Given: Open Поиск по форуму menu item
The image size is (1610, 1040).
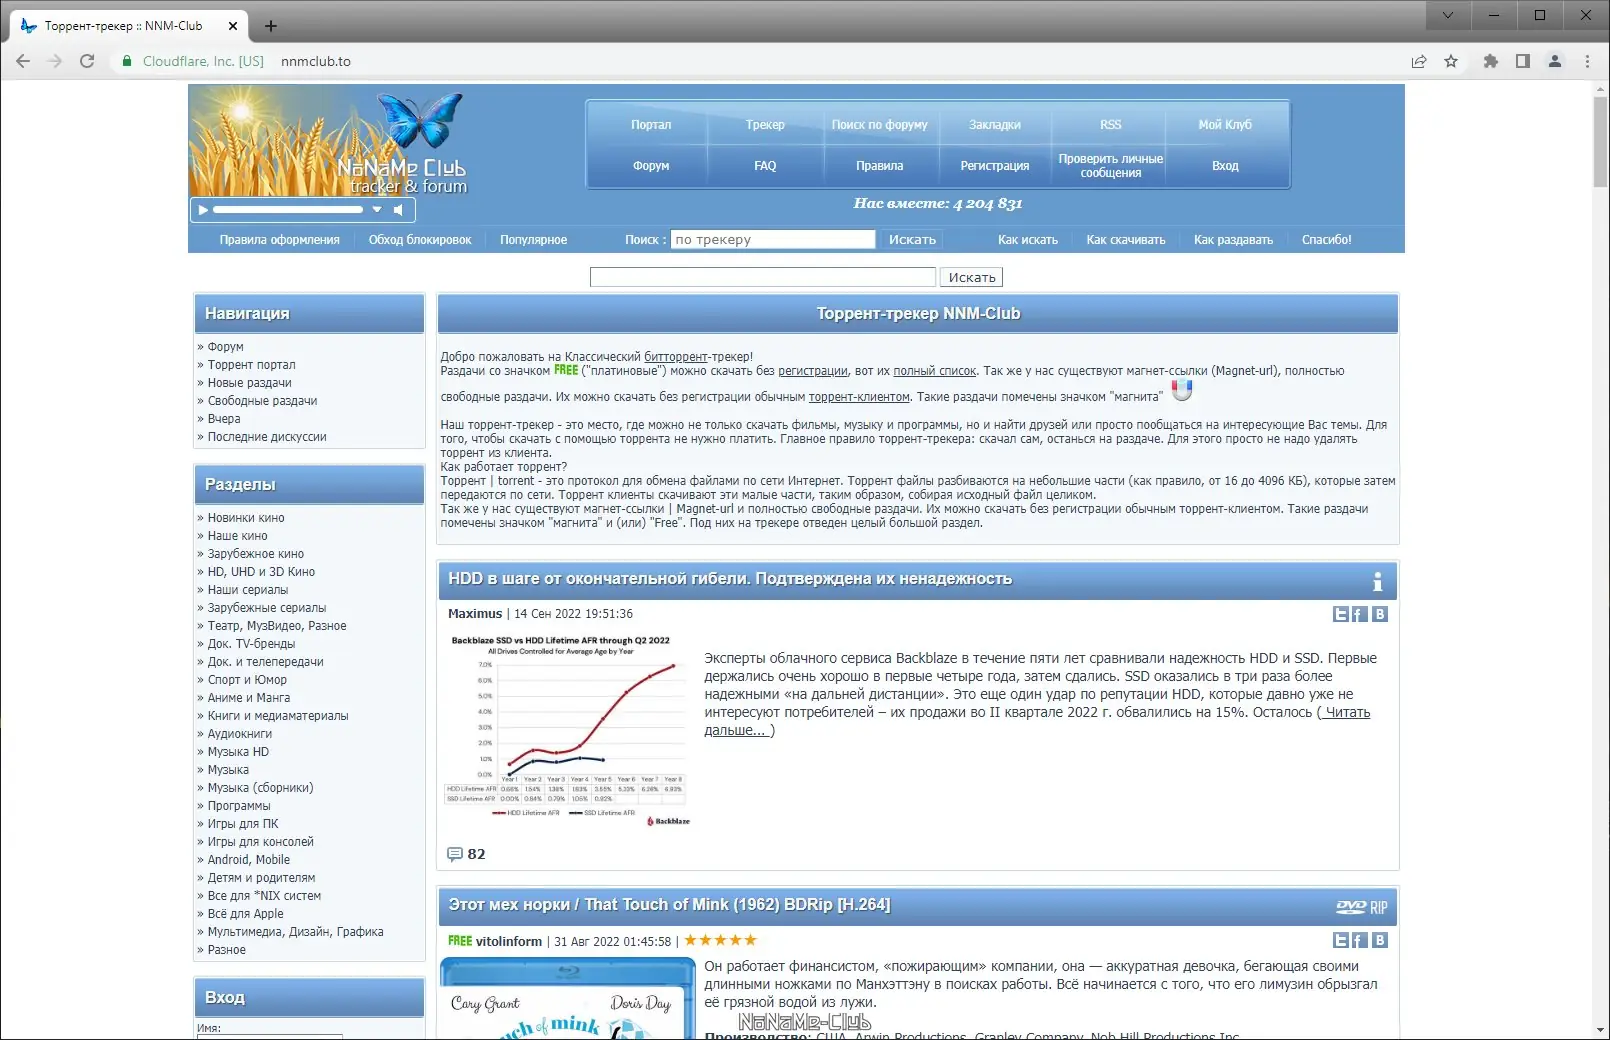Looking at the screenshot, I should click(x=880, y=125).
